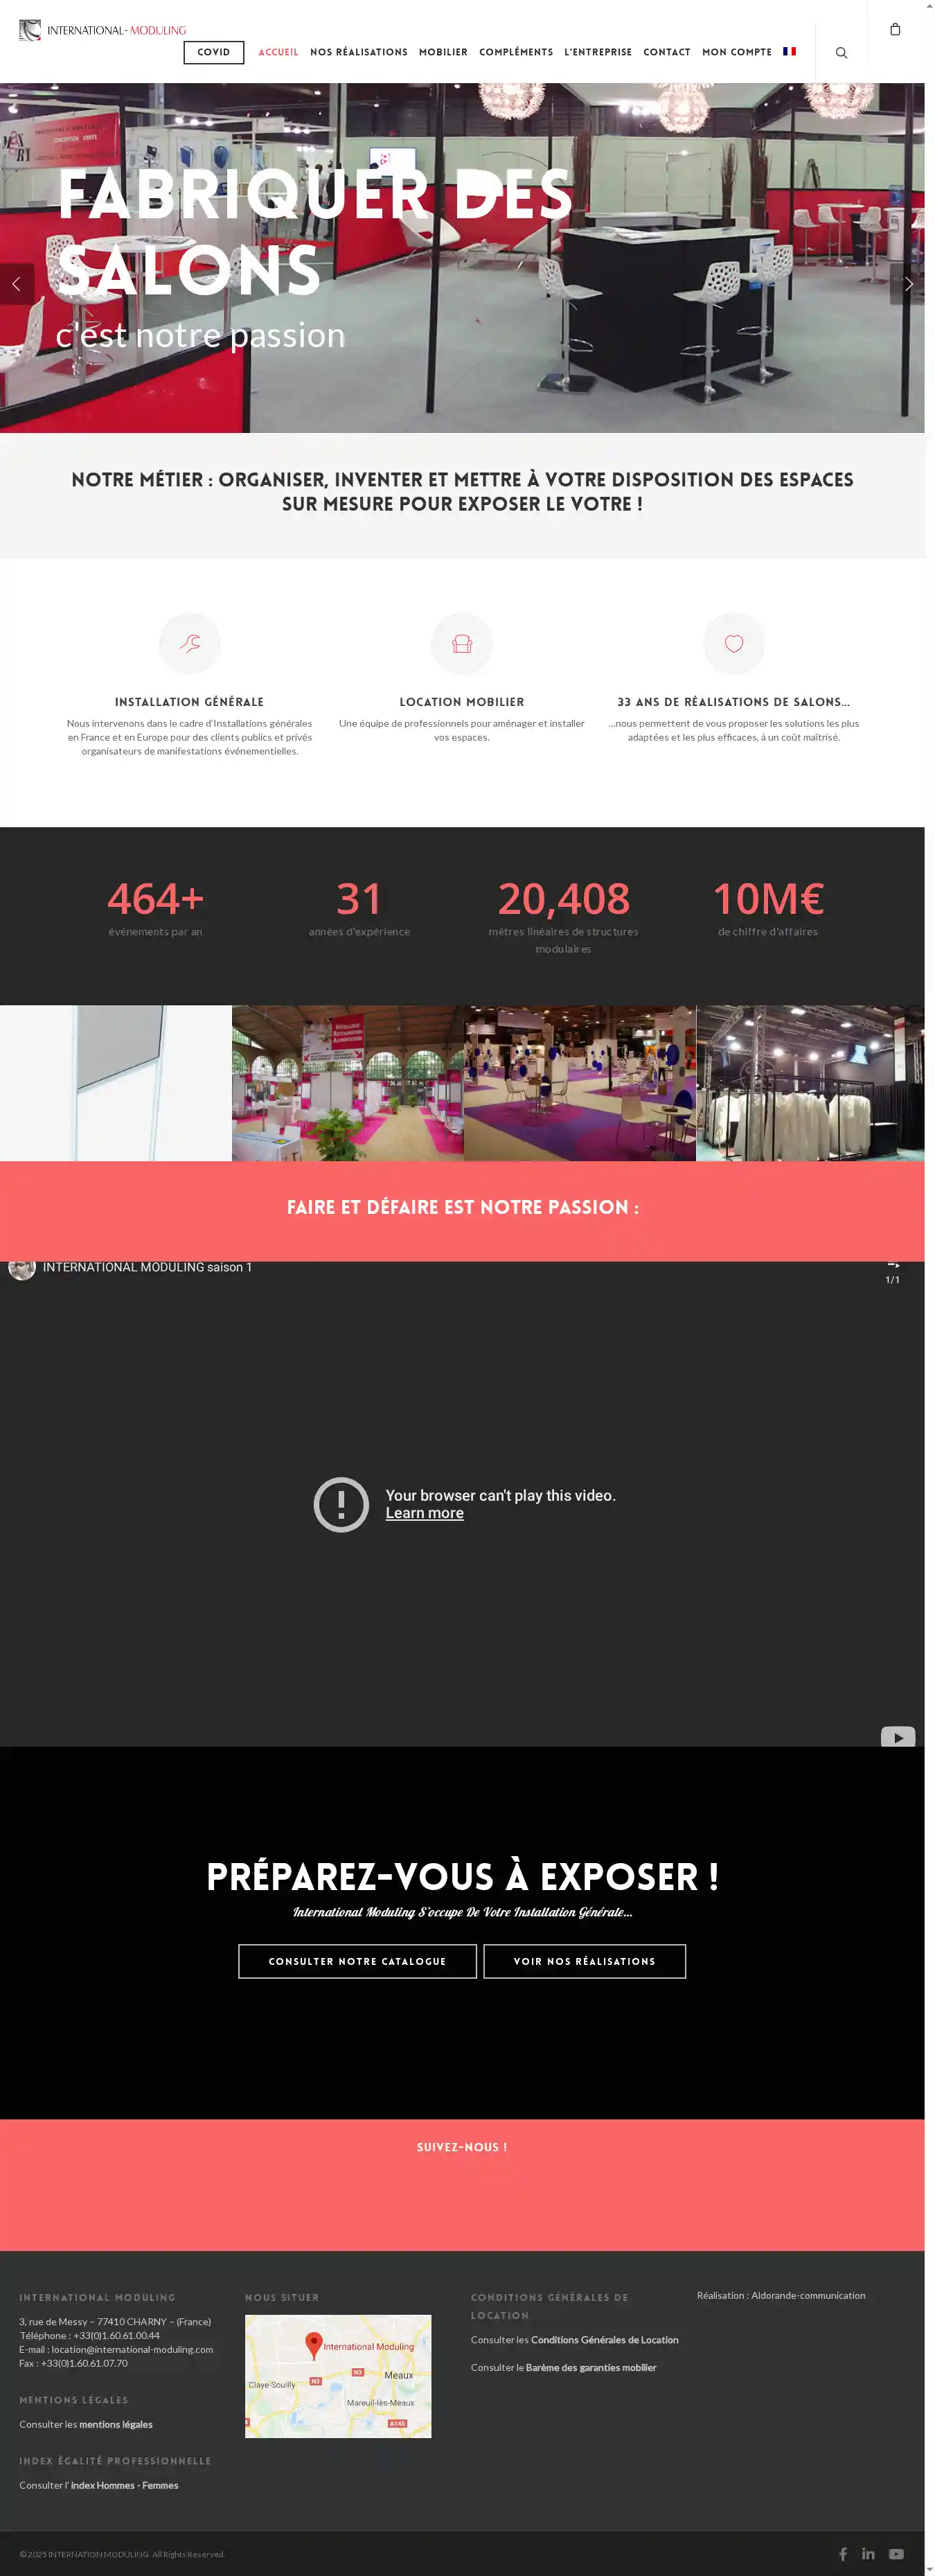Click the COVID button

point(213,52)
